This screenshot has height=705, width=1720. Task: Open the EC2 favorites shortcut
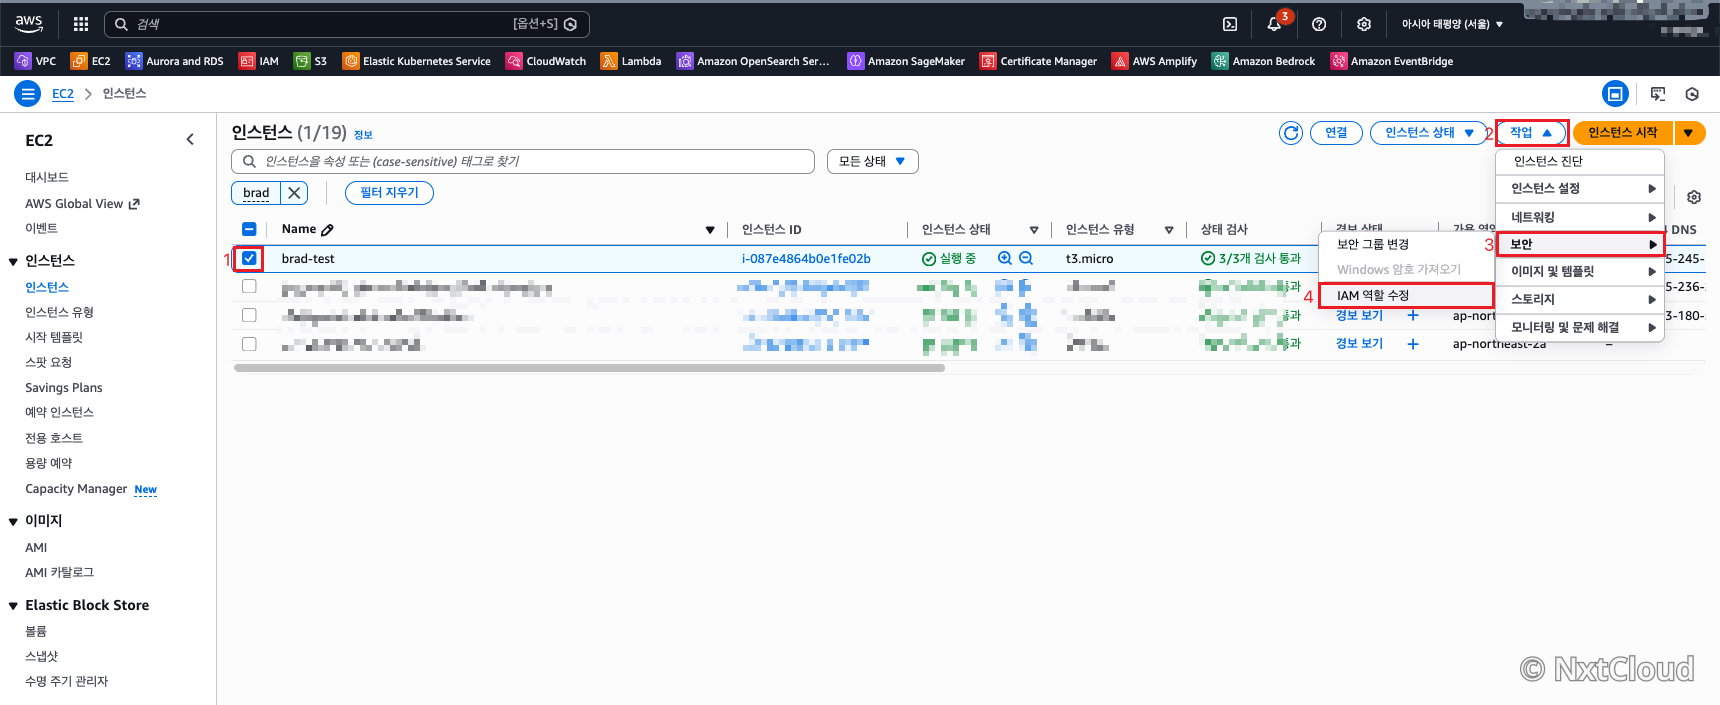91,61
